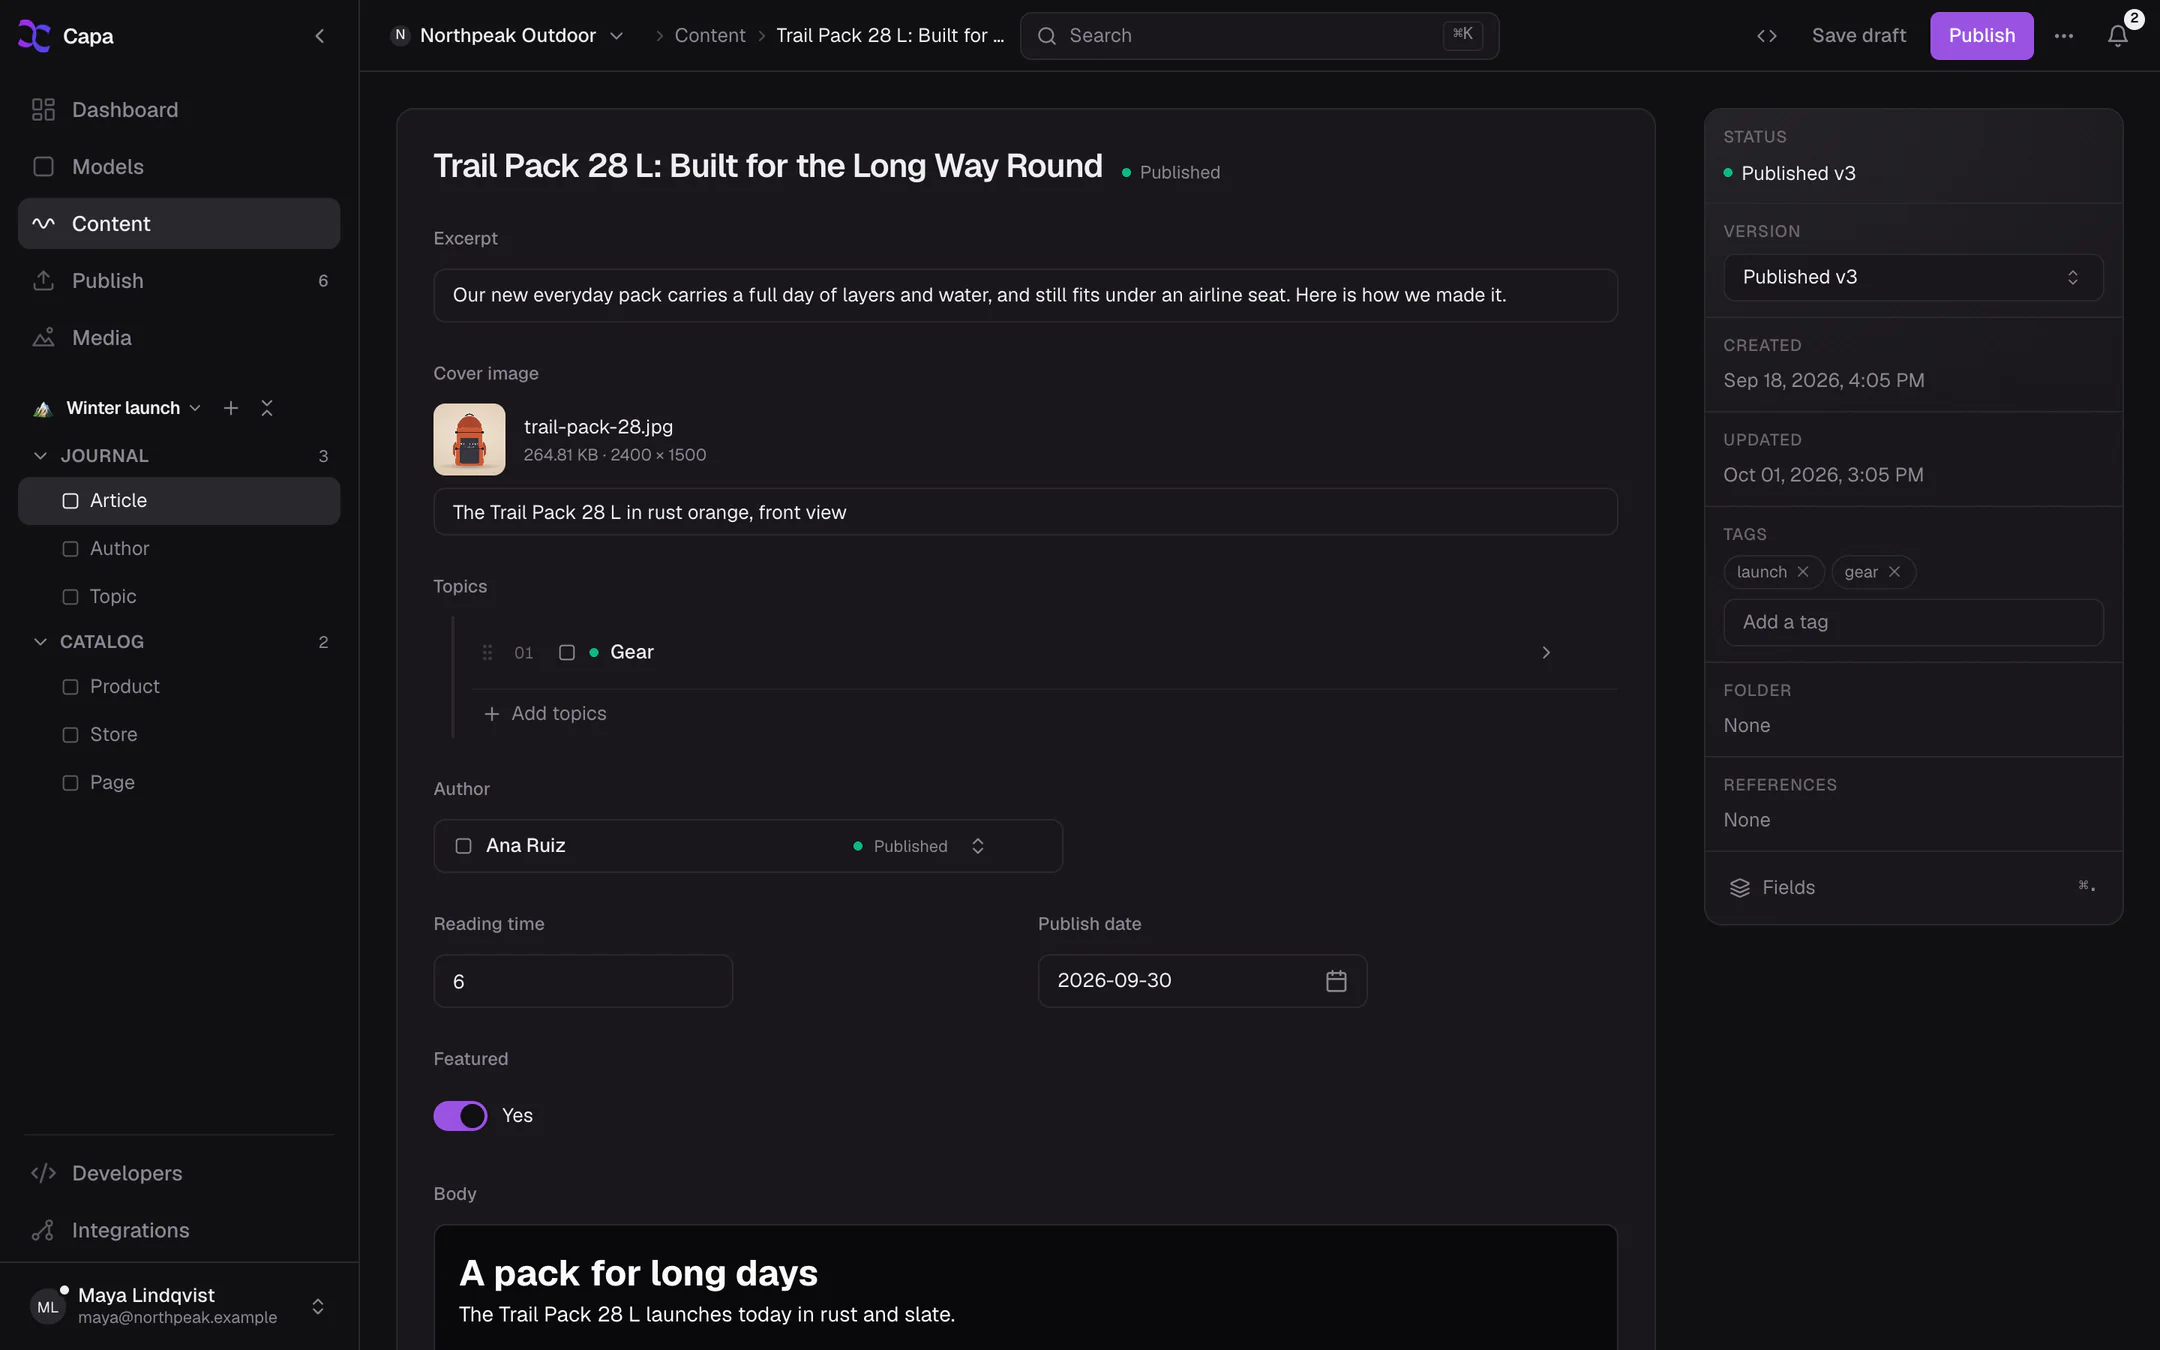Open the Ana Ruiz author selector arrows
Screen dimensions: 2160x1350
pos(978,846)
